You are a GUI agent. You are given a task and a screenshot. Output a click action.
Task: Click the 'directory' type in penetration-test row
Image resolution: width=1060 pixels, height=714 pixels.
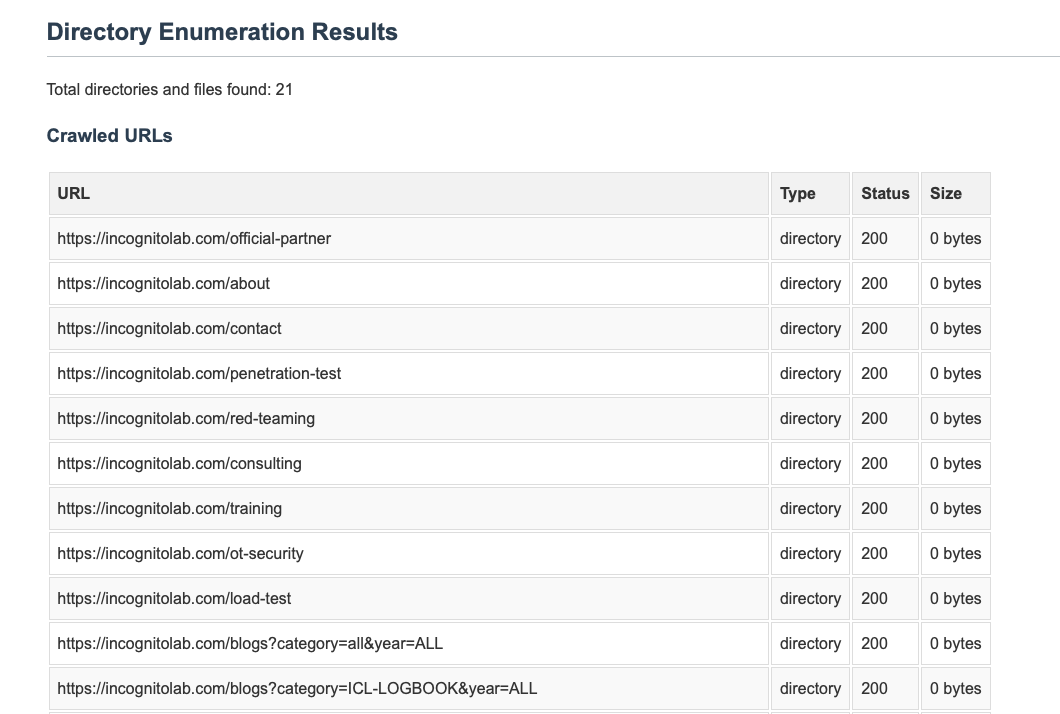[x=811, y=373]
